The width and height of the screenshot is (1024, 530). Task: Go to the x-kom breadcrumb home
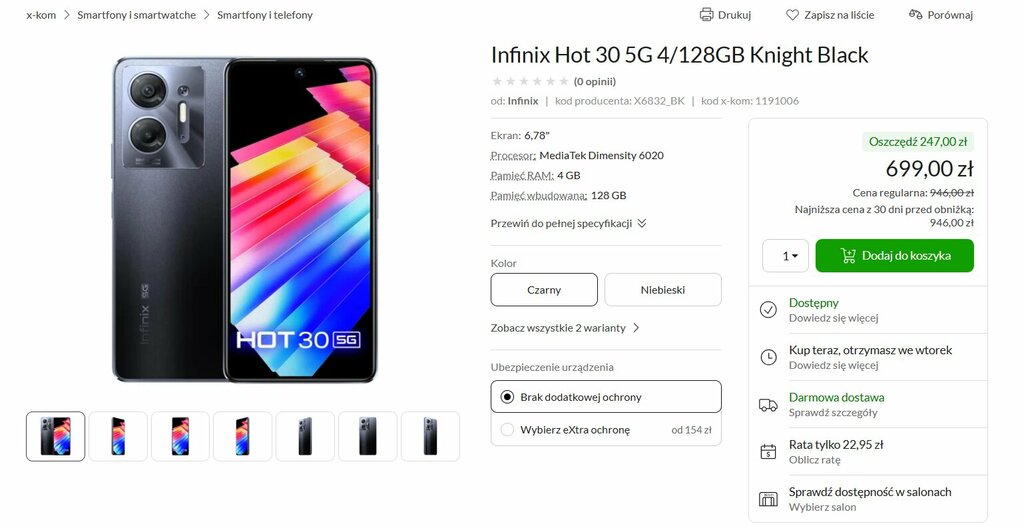41,15
